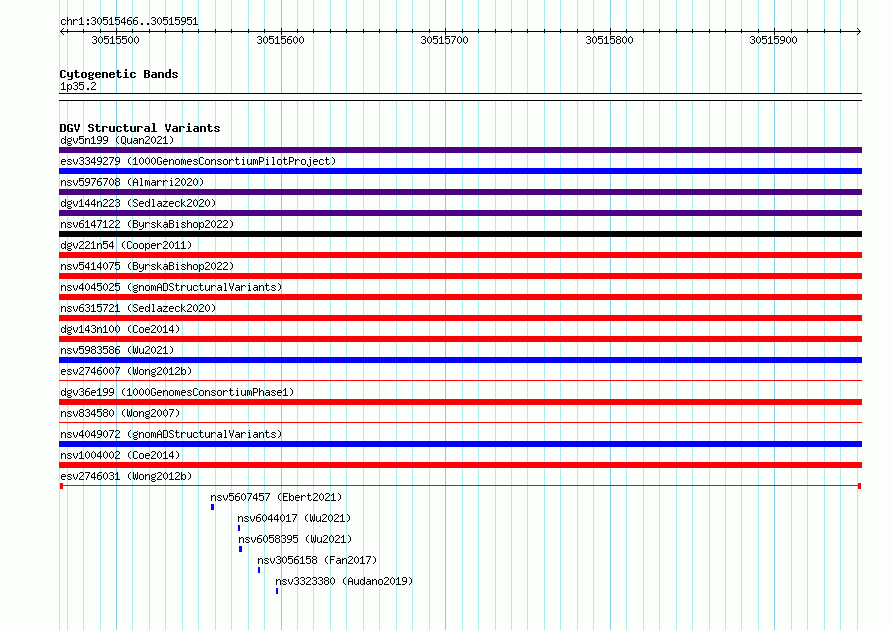890x630 pixels.
Task: Click the dgv5n199 (Quan2021) variant label
Action: pos(117,140)
